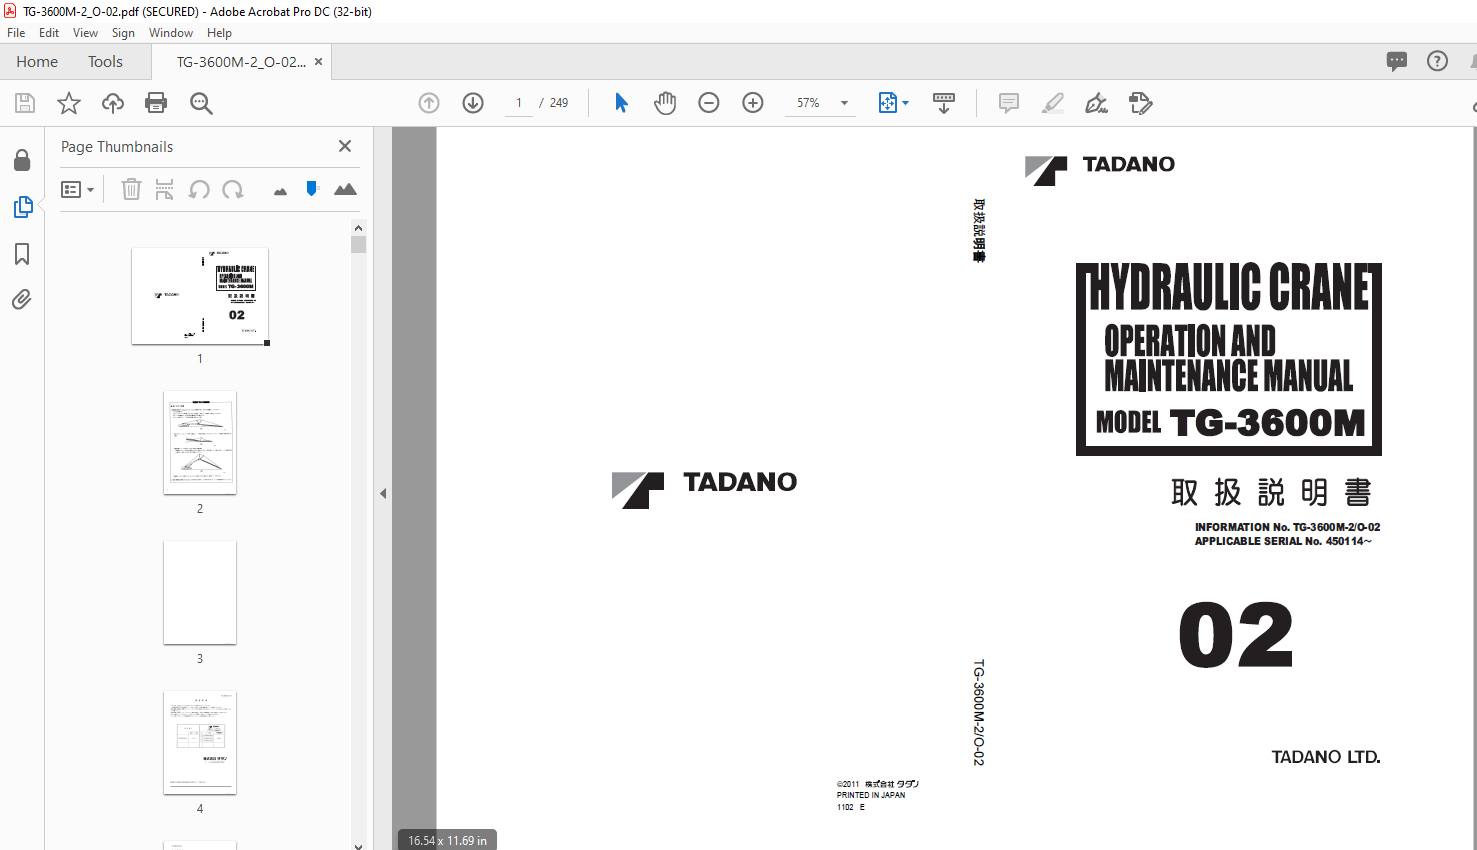Select the TG-3600M-2_O-02 document tab

(241, 62)
